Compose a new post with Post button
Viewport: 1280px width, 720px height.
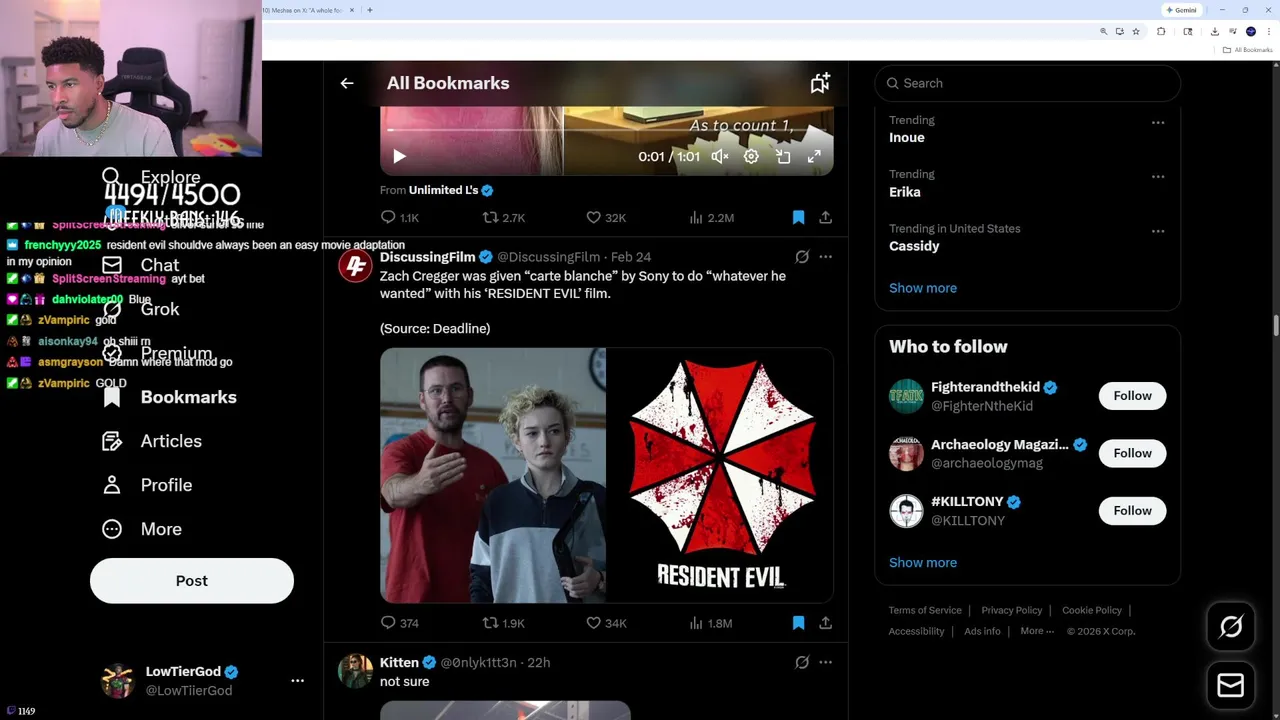(192, 581)
